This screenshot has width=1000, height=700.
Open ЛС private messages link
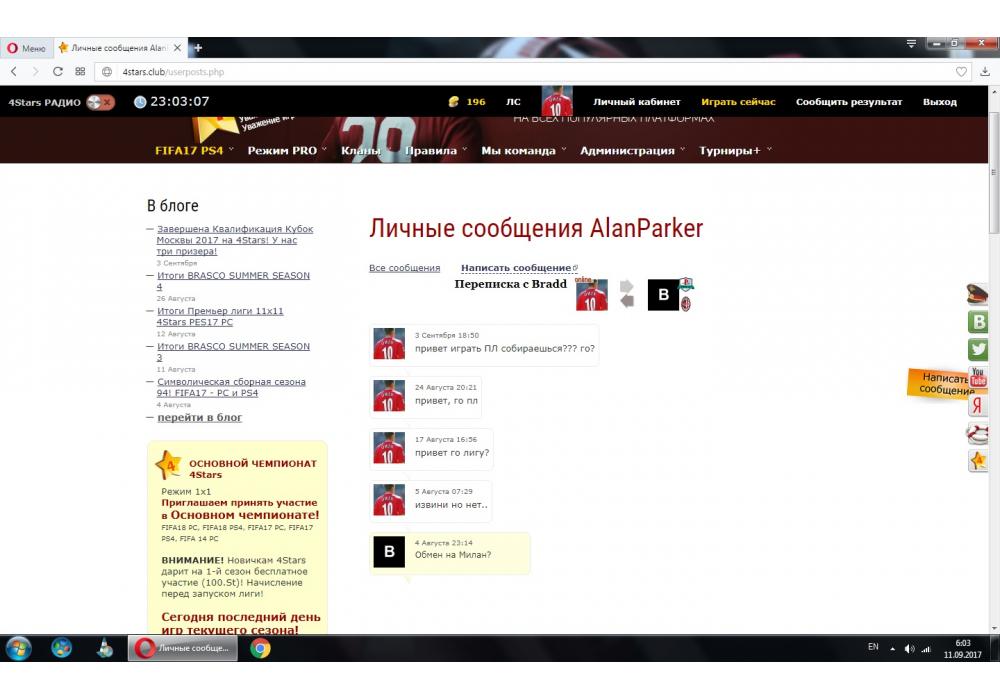pos(513,102)
